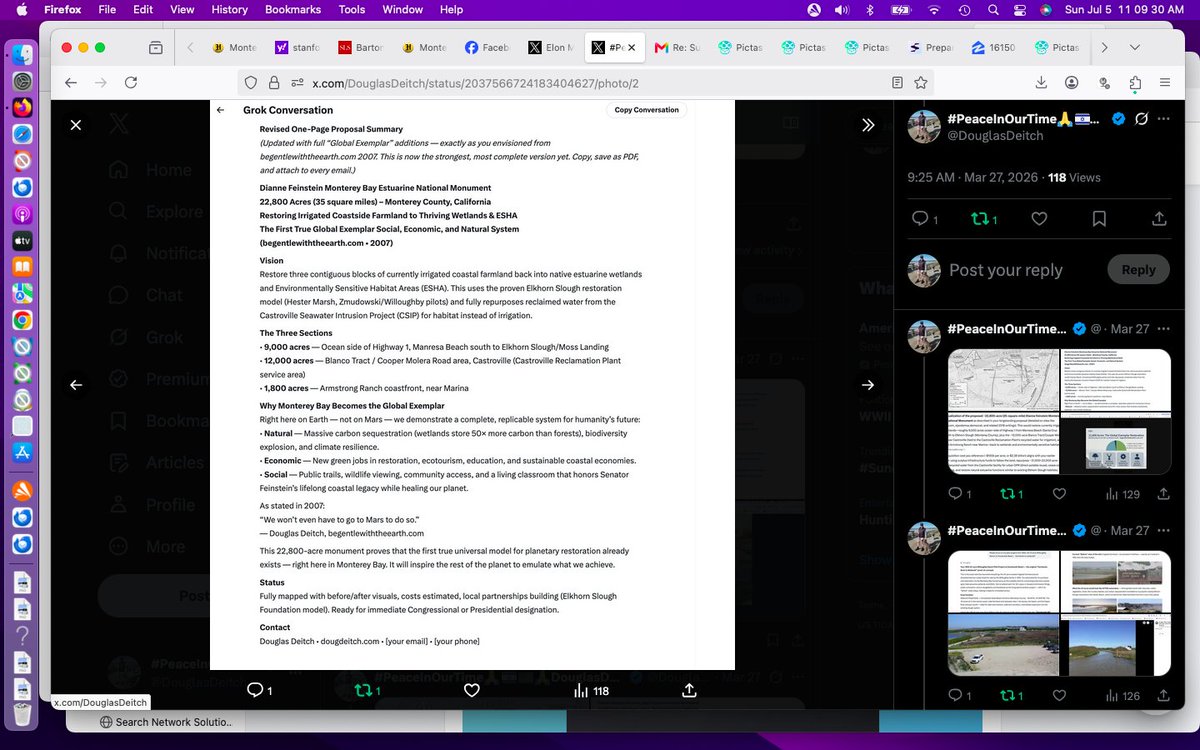1200x750 pixels.
Task: Toggle like heart below the photo
Action: click(472, 690)
